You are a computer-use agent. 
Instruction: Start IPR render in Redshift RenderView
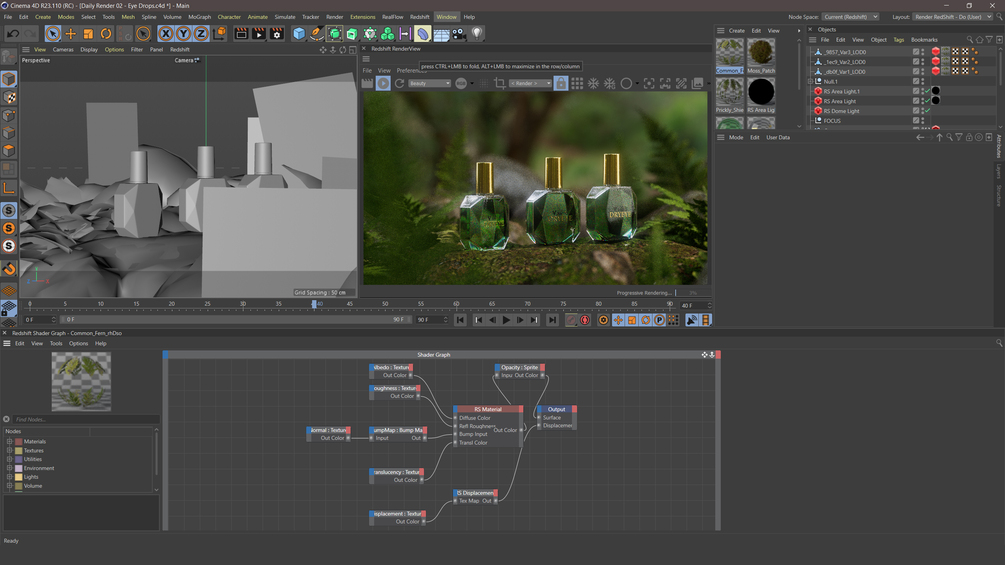click(x=383, y=84)
